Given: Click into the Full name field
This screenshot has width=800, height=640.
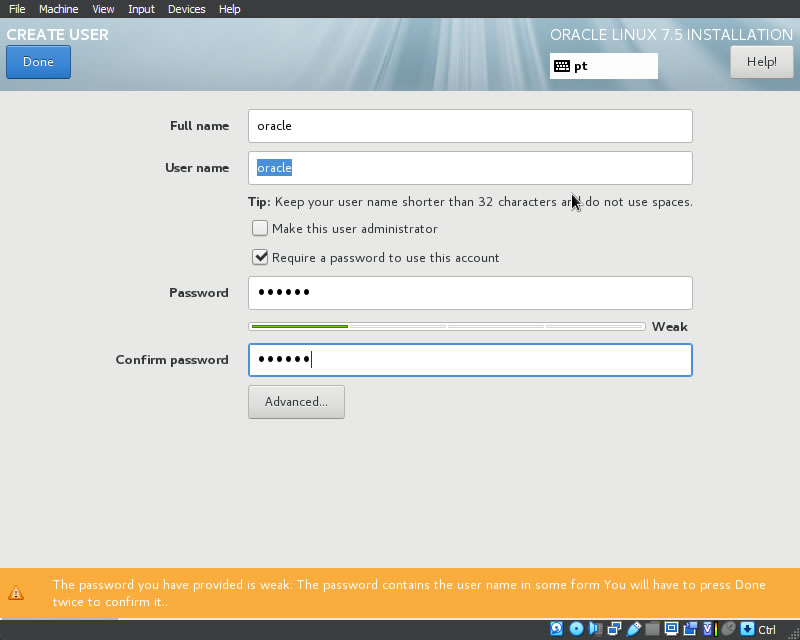Looking at the screenshot, I should coord(470,126).
